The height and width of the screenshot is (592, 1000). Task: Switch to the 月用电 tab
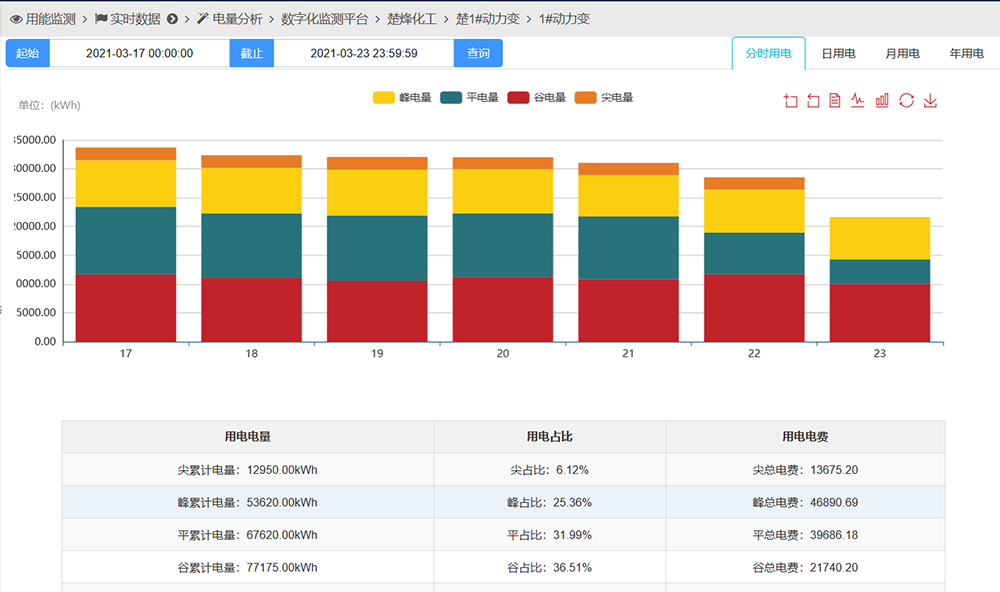902,54
